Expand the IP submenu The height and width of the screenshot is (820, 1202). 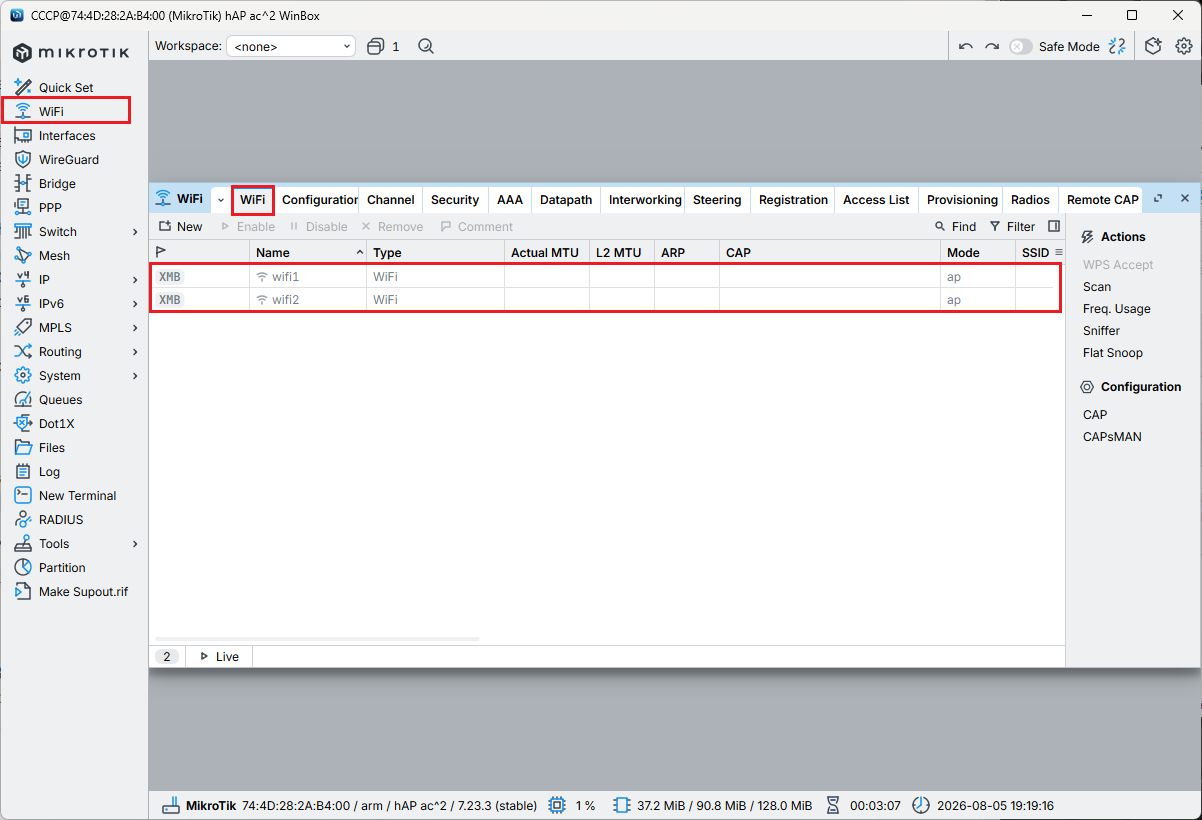[x=135, y=280]
